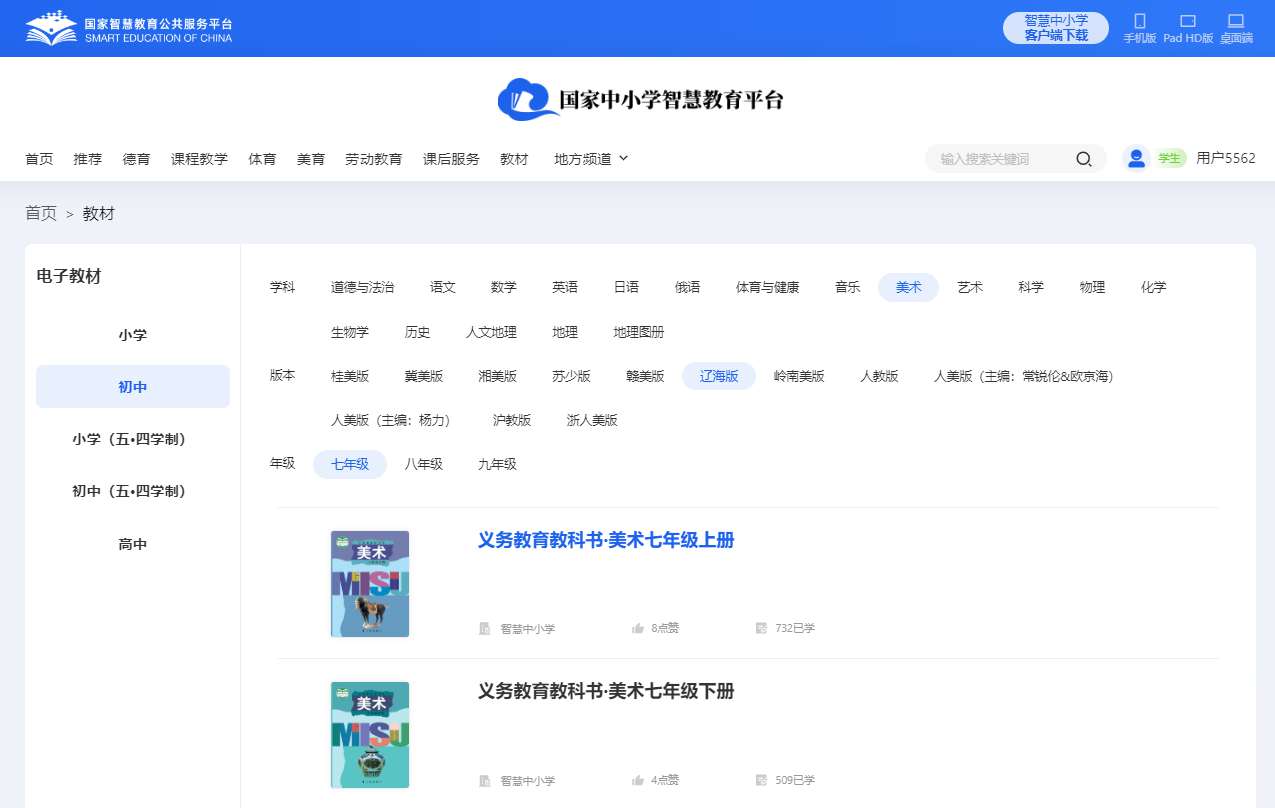Select the desktop client laptop icon

(1236, 21)
